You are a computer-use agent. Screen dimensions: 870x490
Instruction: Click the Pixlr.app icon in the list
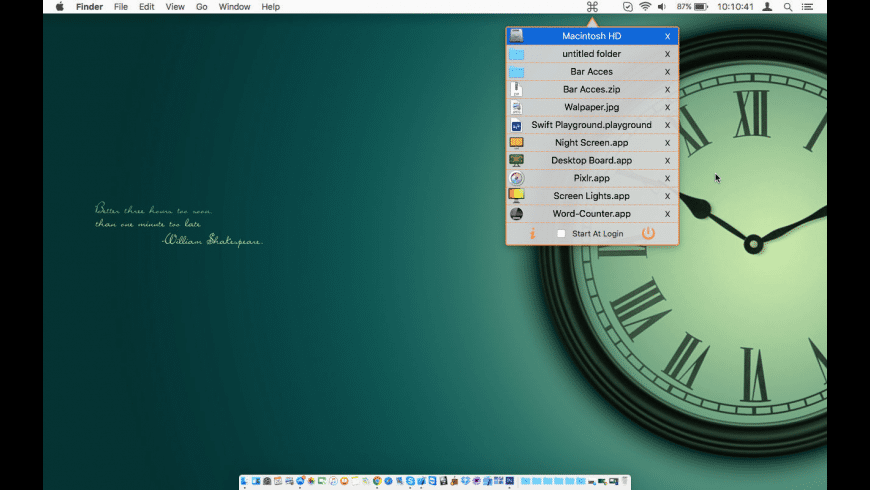[x=516, y=178]
